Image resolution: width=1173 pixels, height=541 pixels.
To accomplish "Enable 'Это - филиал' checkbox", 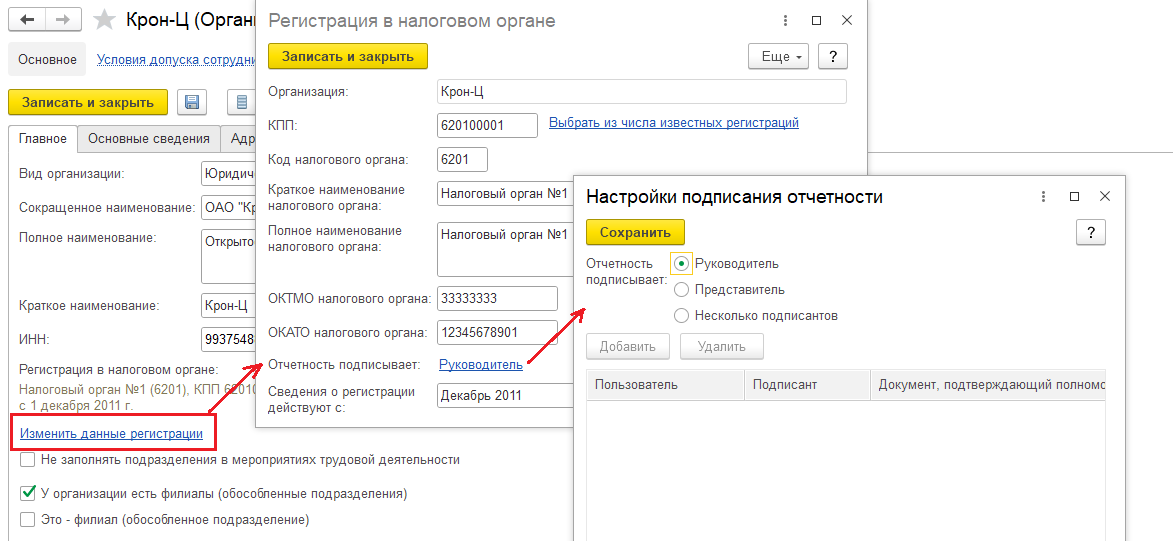I will (x=28, y=520).
